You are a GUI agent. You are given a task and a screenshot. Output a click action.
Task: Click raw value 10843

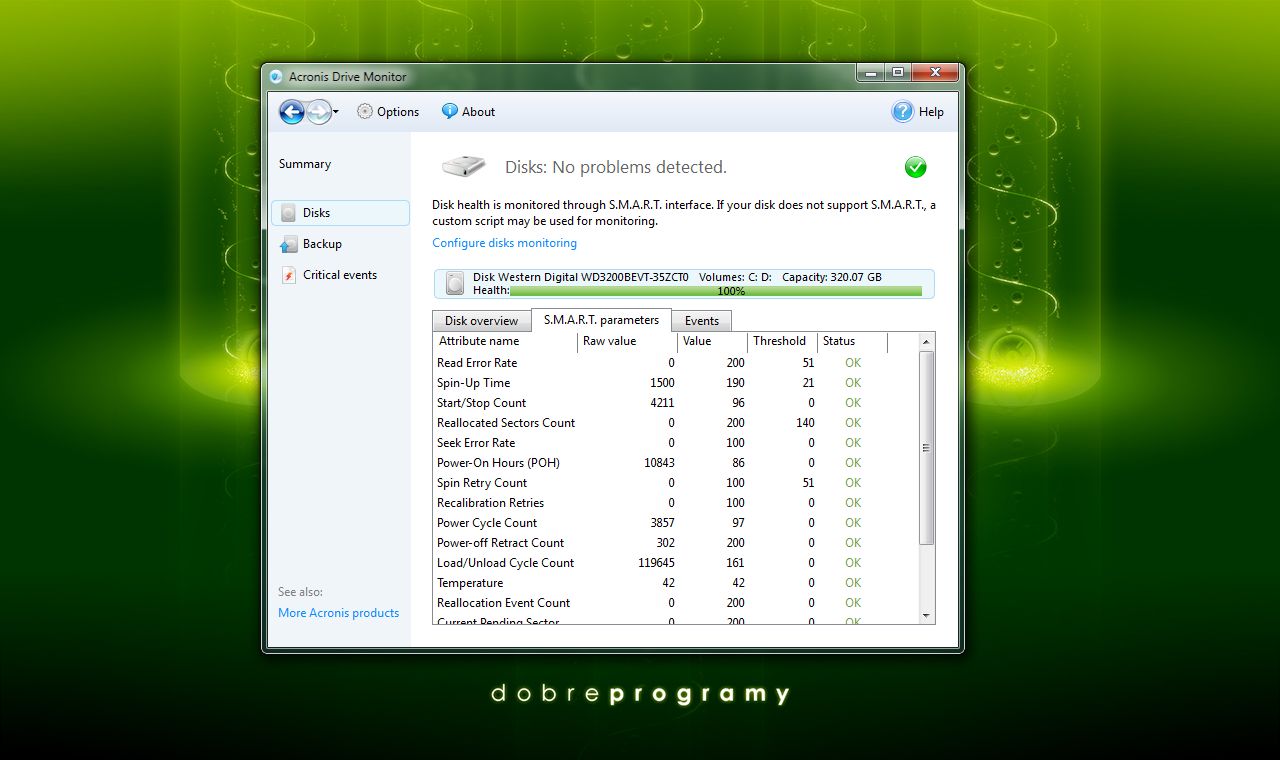pyautogui.click(x=659, y=463)
